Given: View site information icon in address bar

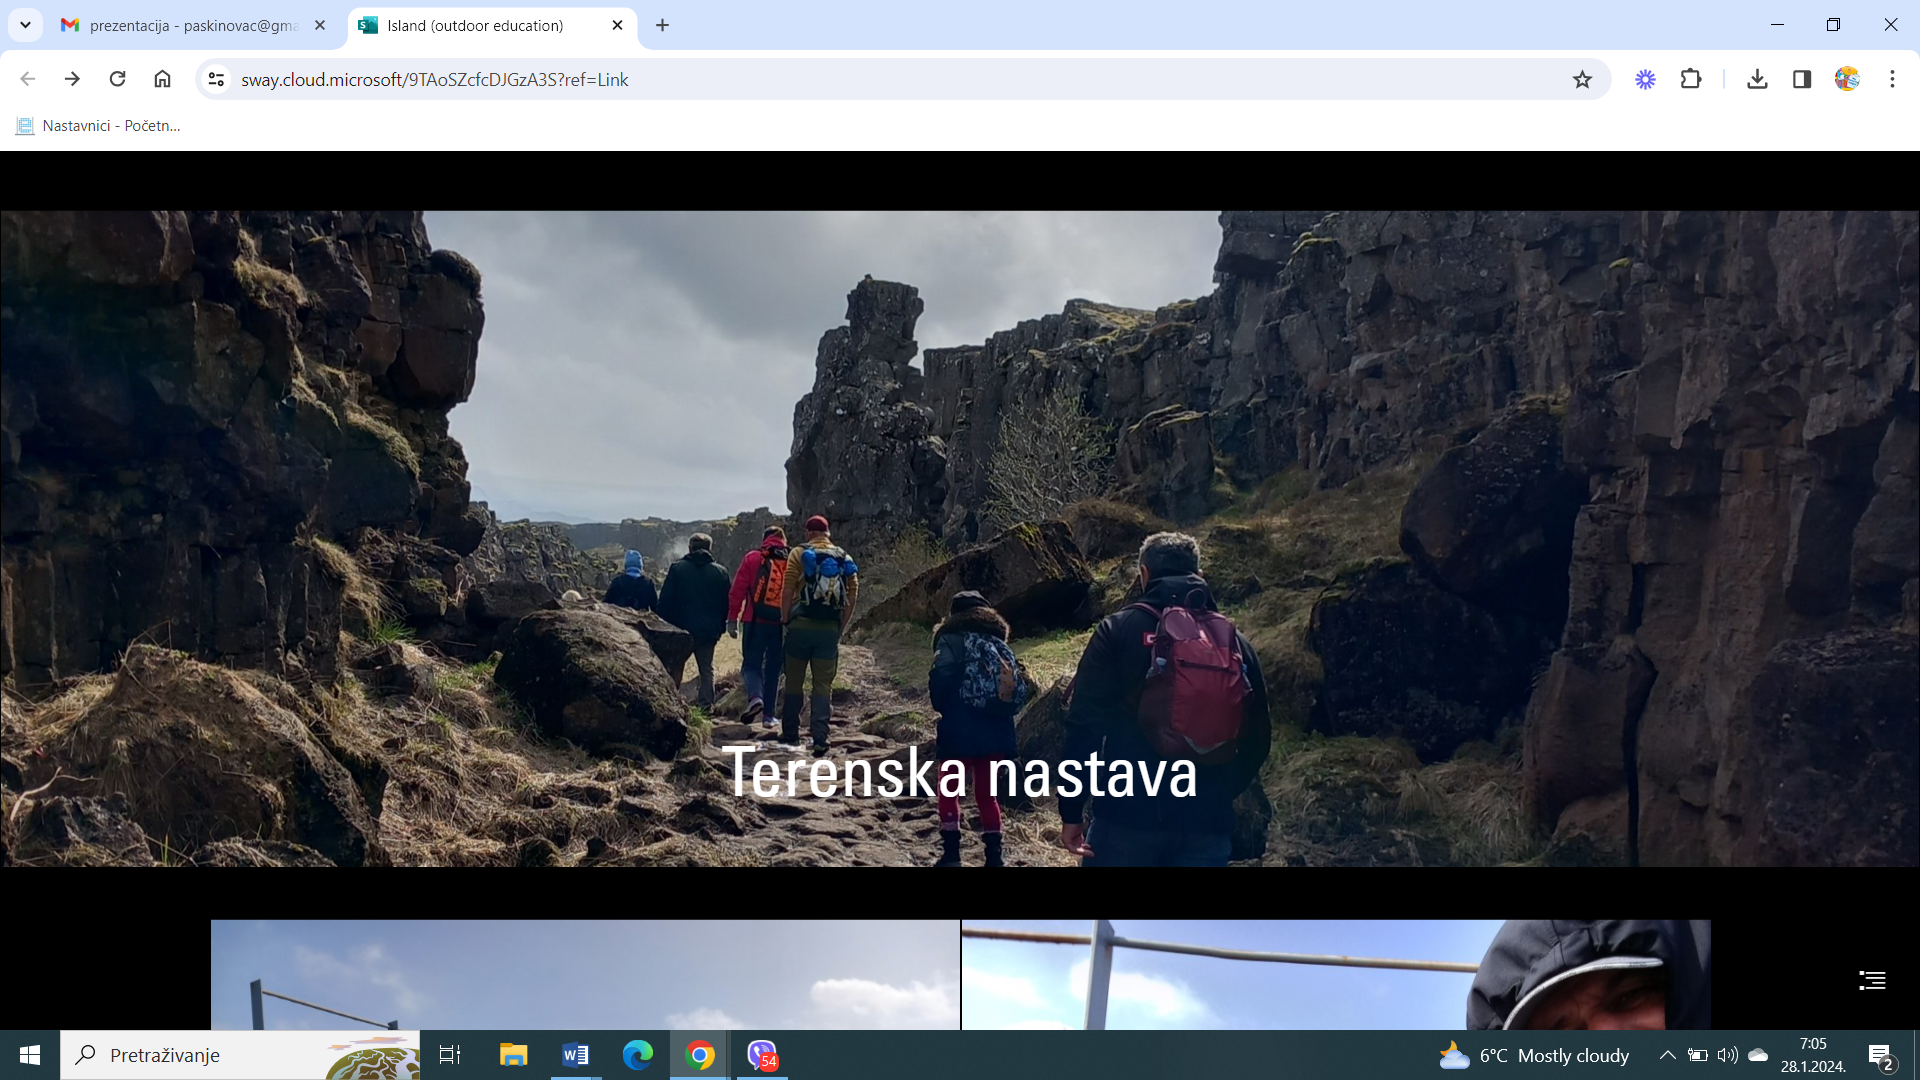Looking at the screenshot, I should pos(216,79).
